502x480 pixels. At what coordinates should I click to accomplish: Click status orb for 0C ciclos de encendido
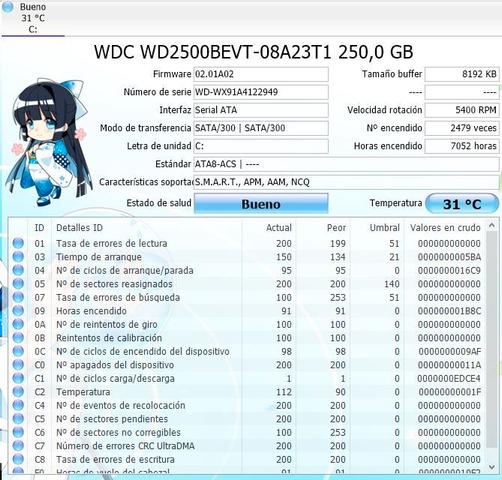click(18, 351)
